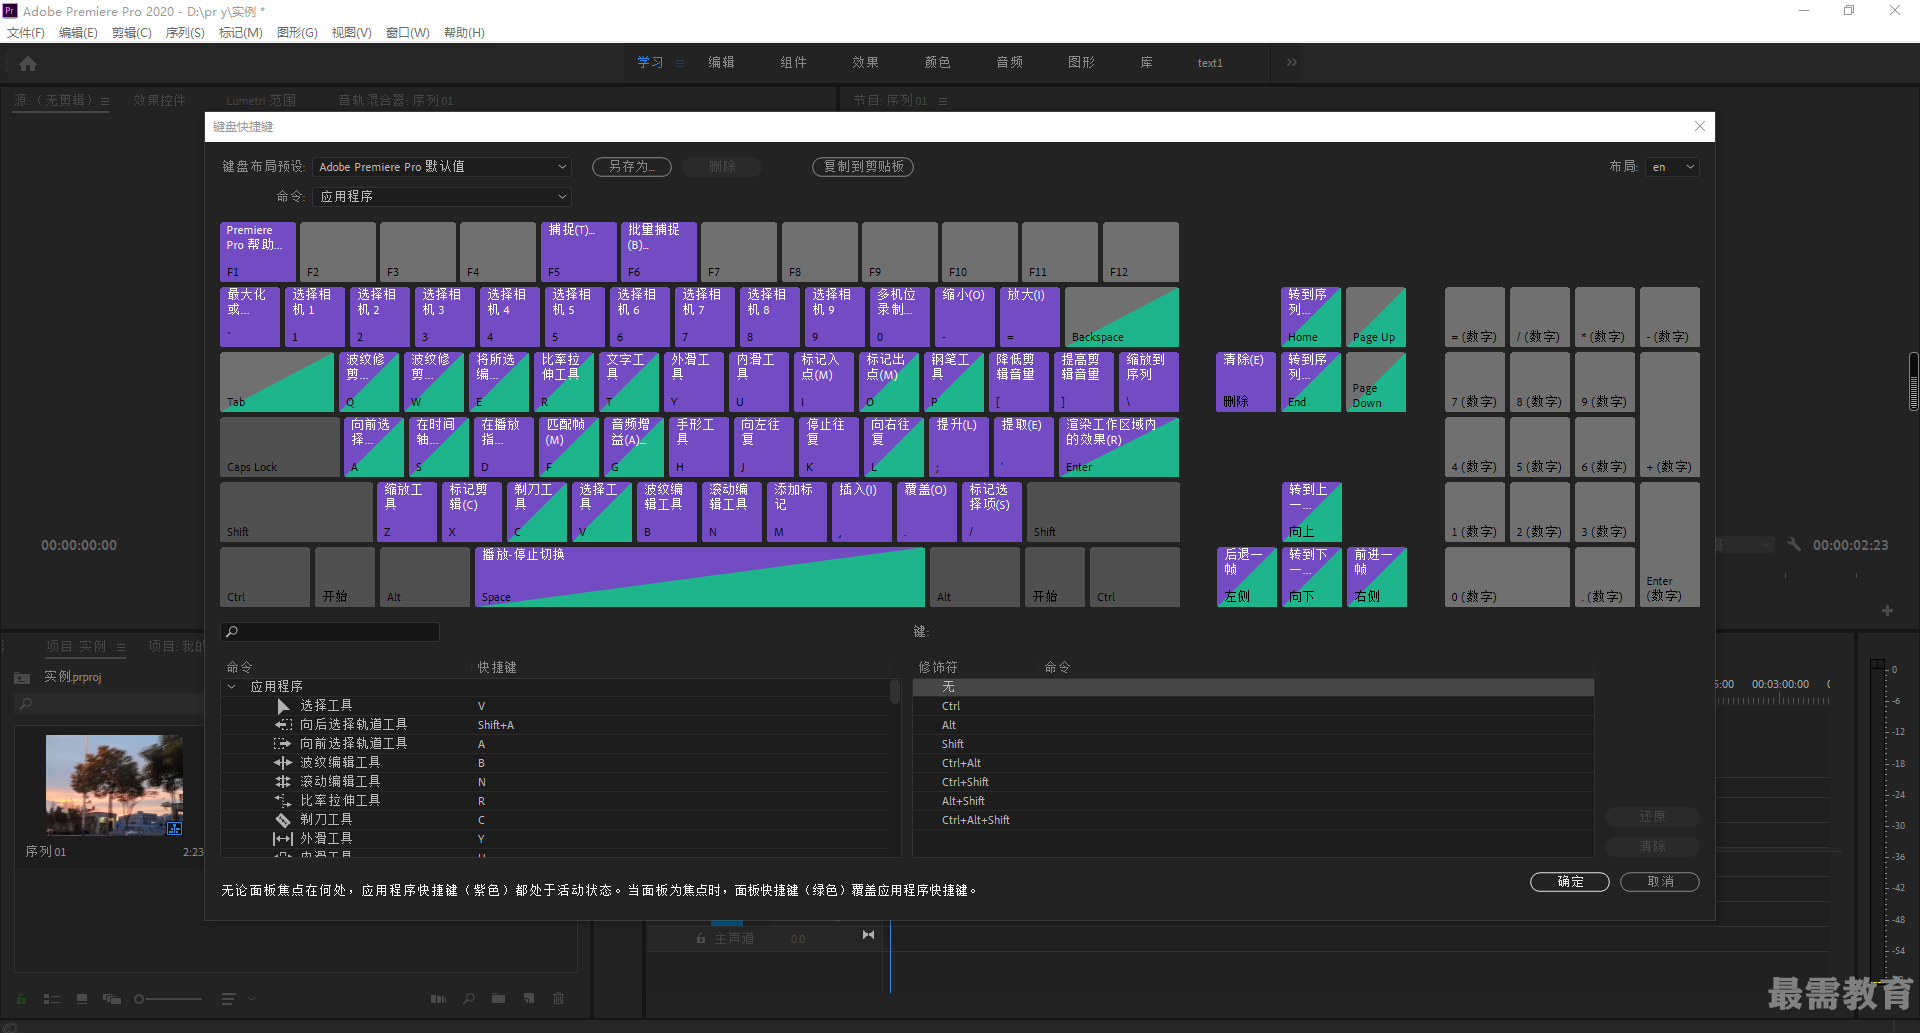Click the plus button editor icon in monitor
This screenshot has height=1033, width=1920.
tap(1887, 611)
